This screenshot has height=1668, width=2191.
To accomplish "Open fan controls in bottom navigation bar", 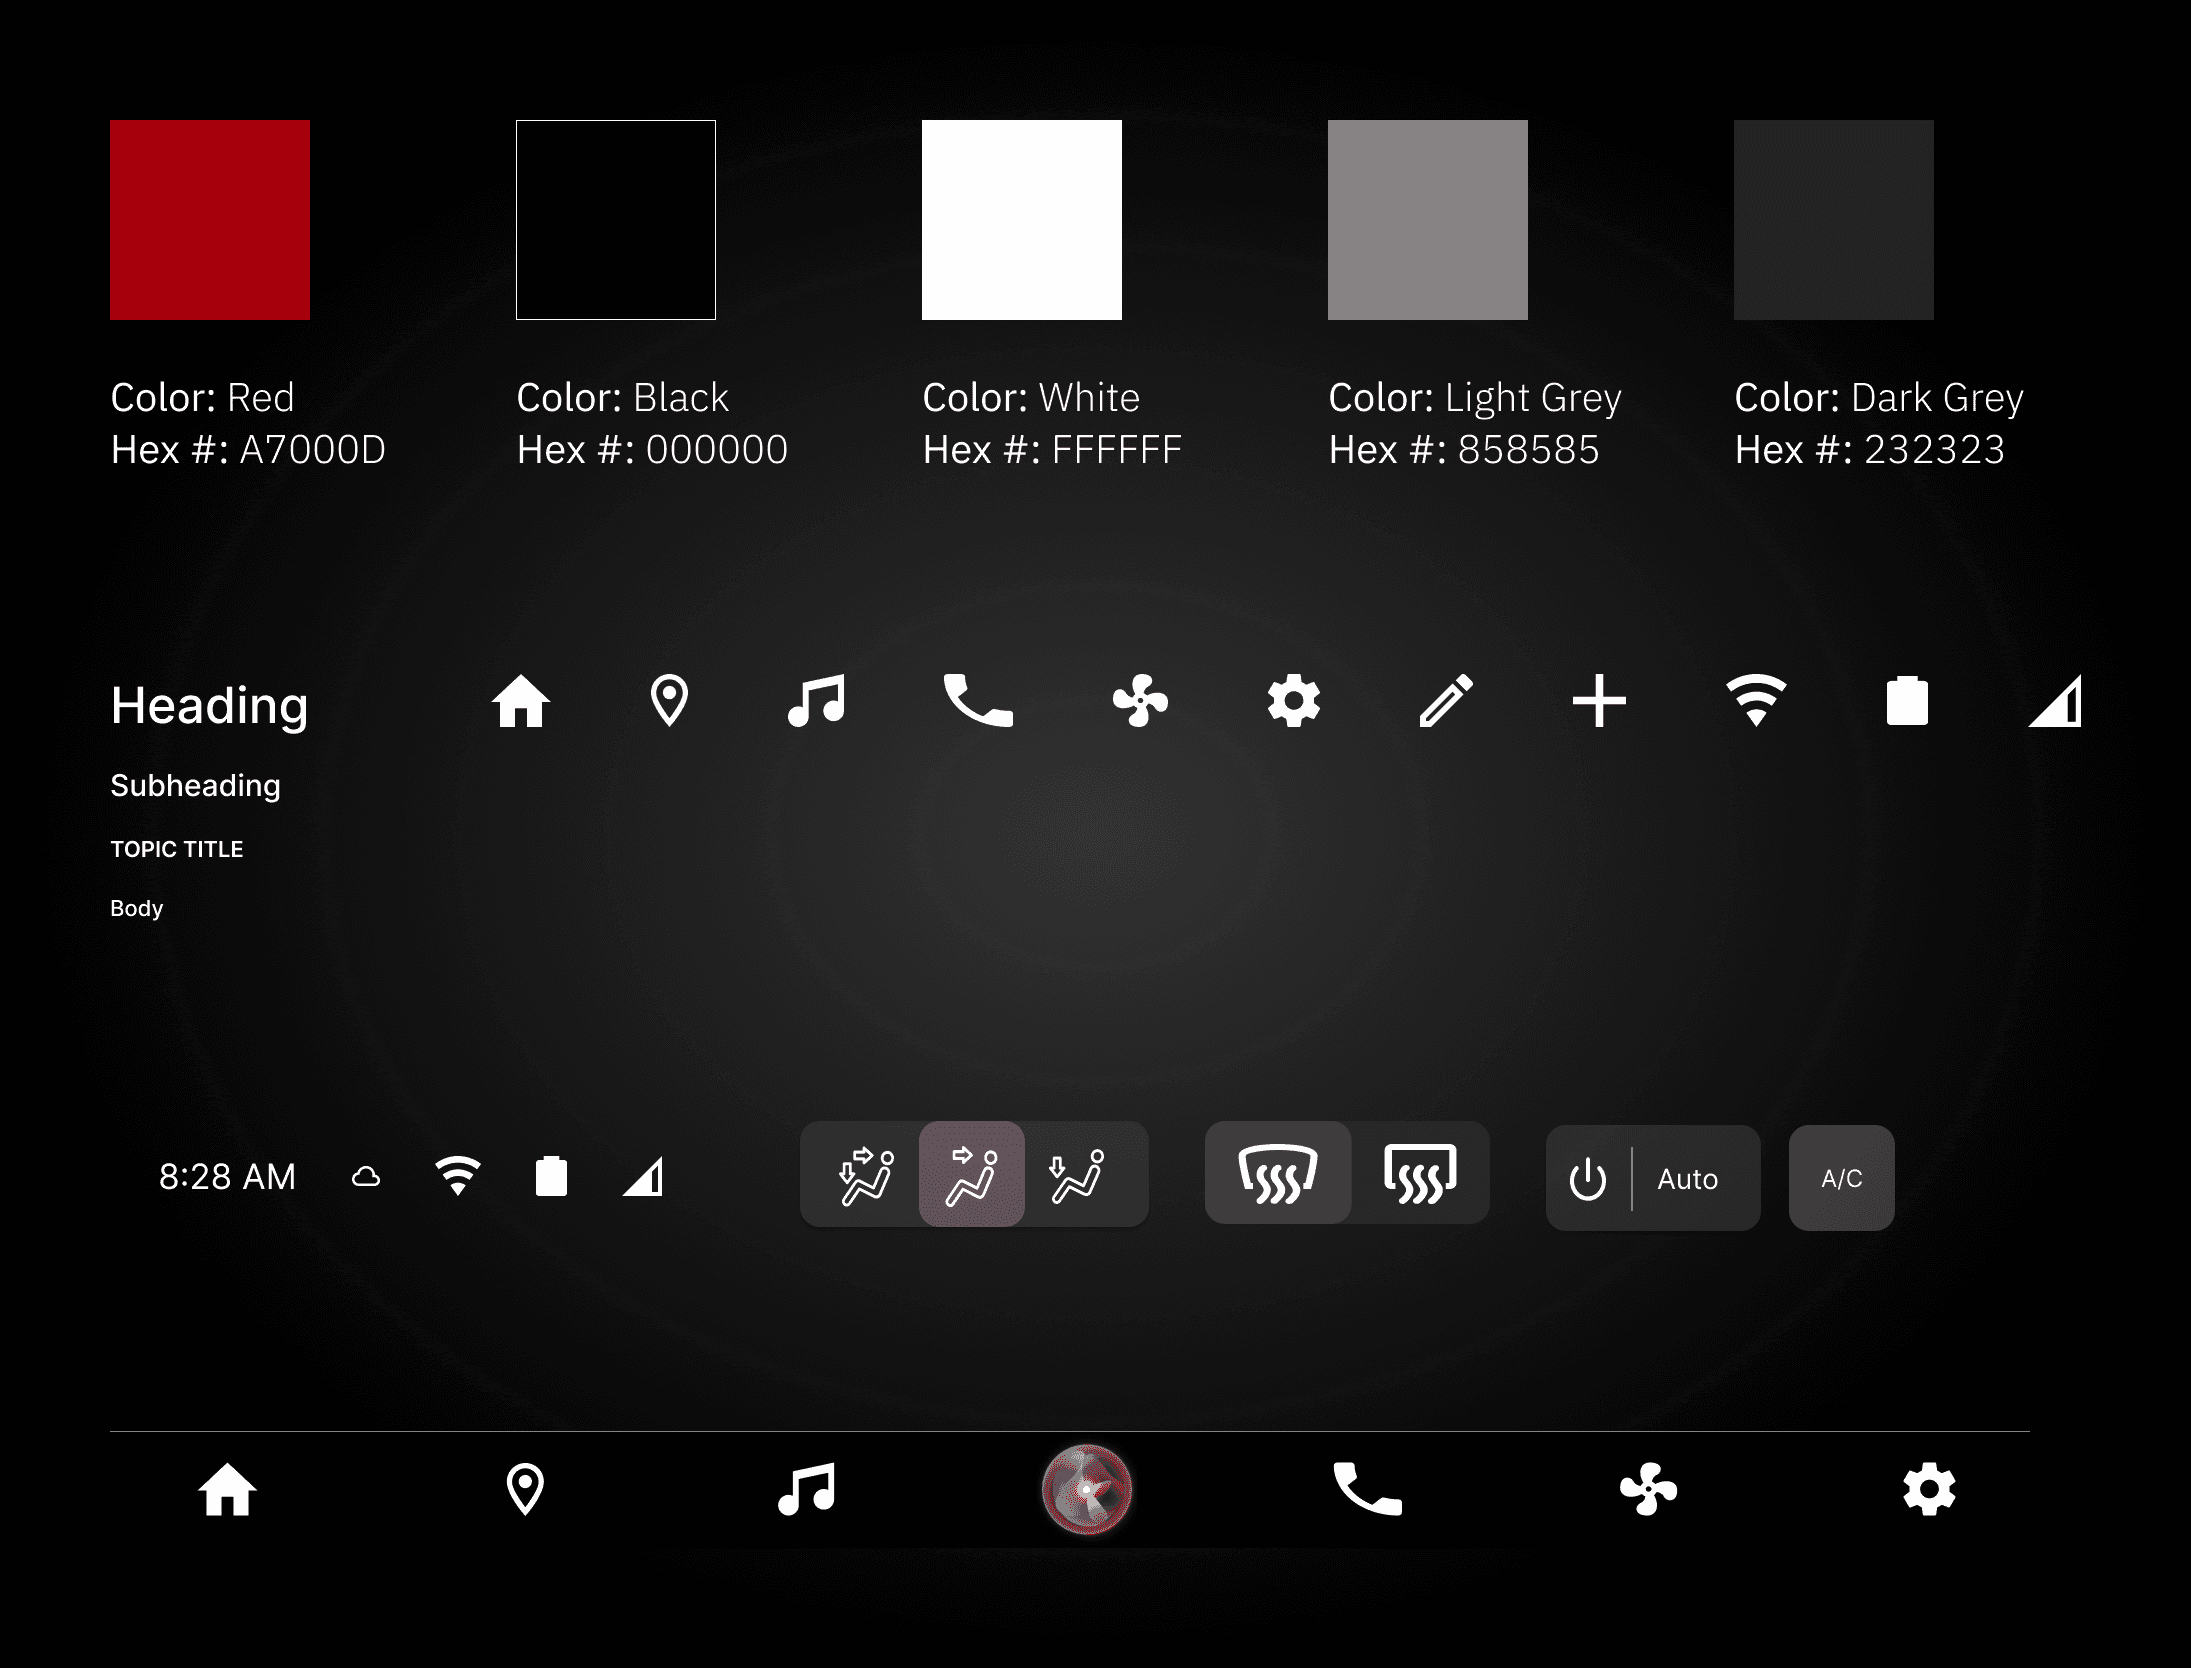I will coord(1648,1490).
